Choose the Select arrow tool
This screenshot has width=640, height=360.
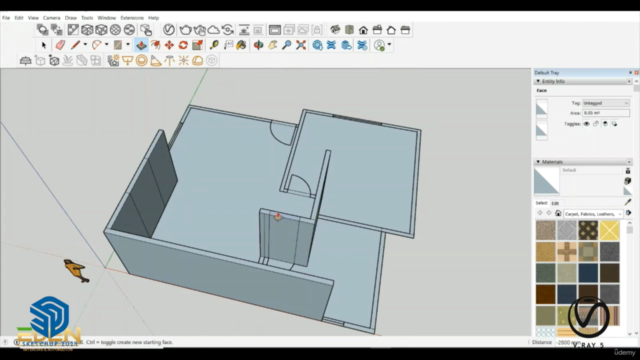44,45
